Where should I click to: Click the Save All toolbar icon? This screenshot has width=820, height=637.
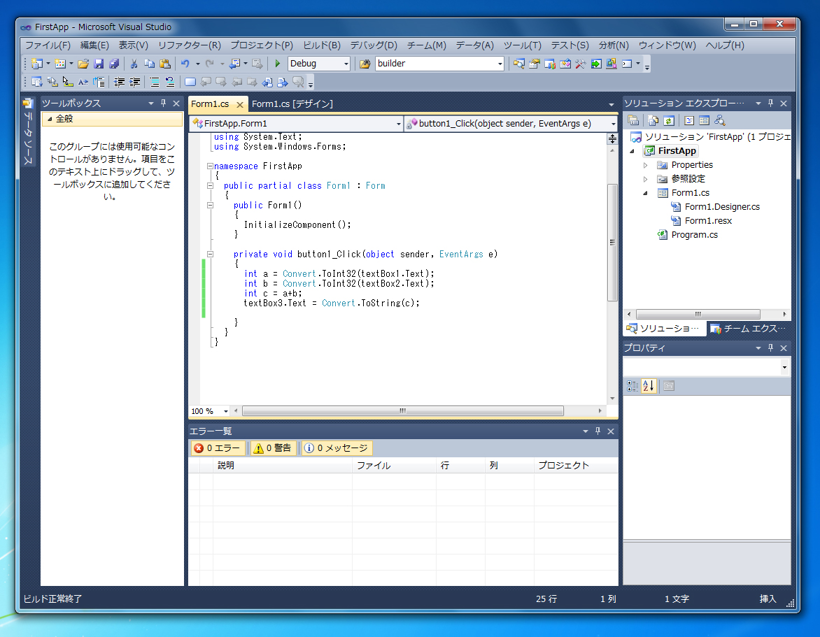point(113,63)
